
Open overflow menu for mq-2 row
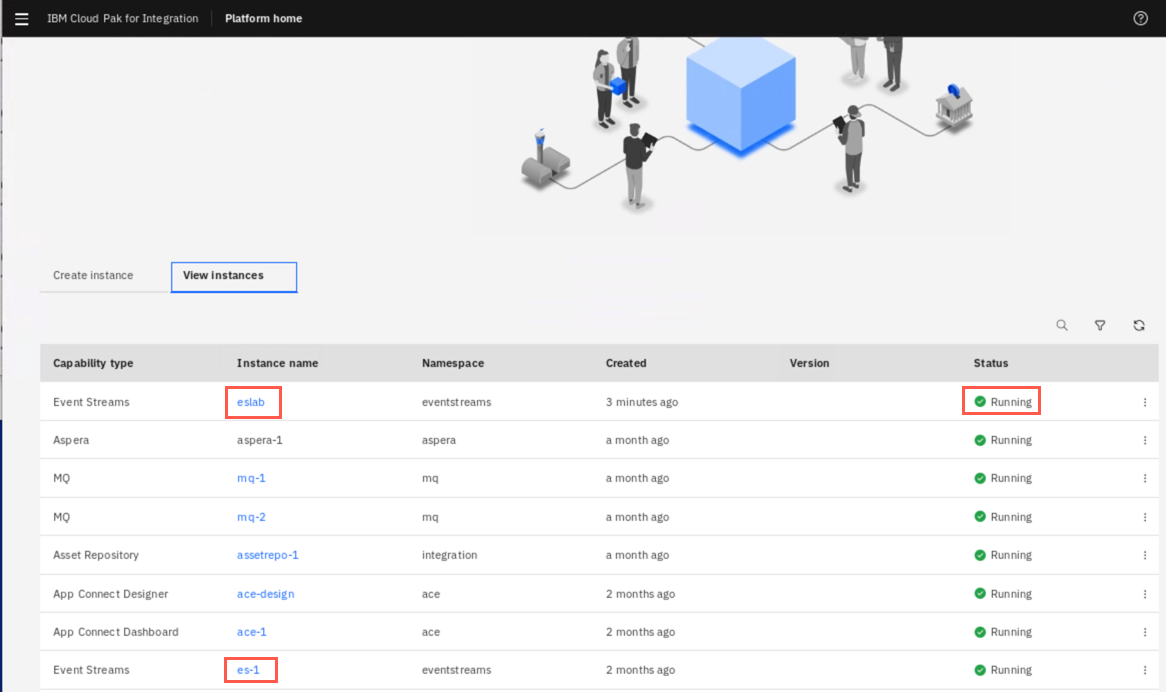(x=1144, y=517)
